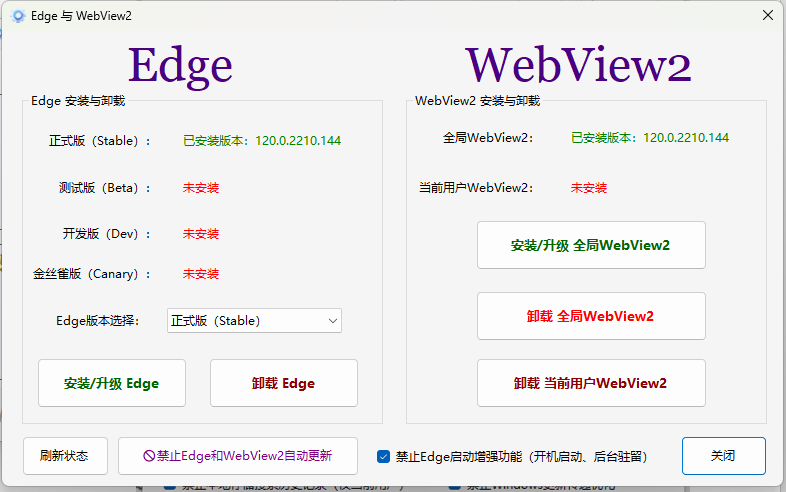Image resolution: width=786 pixels, height=492 pixels.
Task: Click the 正式版 (Stable) label
Action: (100, 141)
